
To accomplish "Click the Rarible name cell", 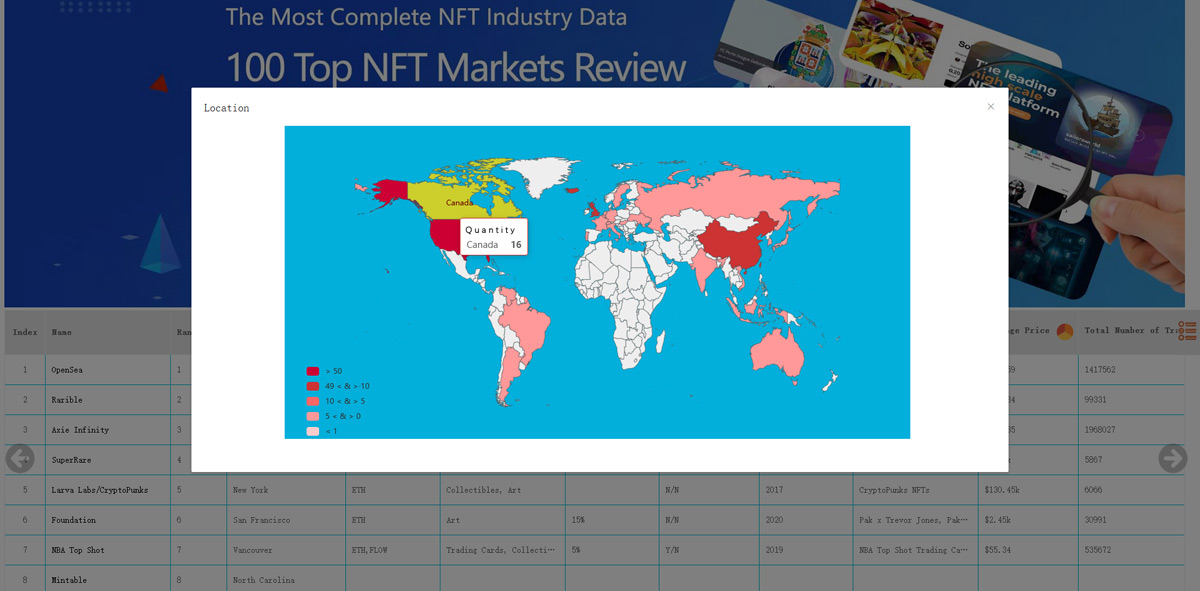I will click(x=108, y=400).
